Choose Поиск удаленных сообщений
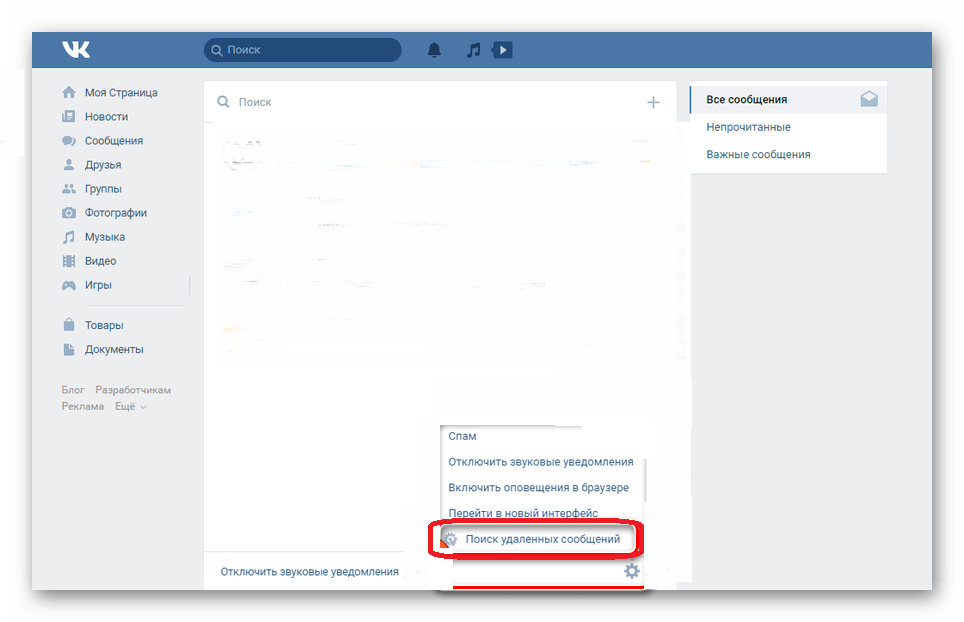Image resolution: width=964 pixels, height=622 pixels. pyautogui.click(x=543, y=539)
